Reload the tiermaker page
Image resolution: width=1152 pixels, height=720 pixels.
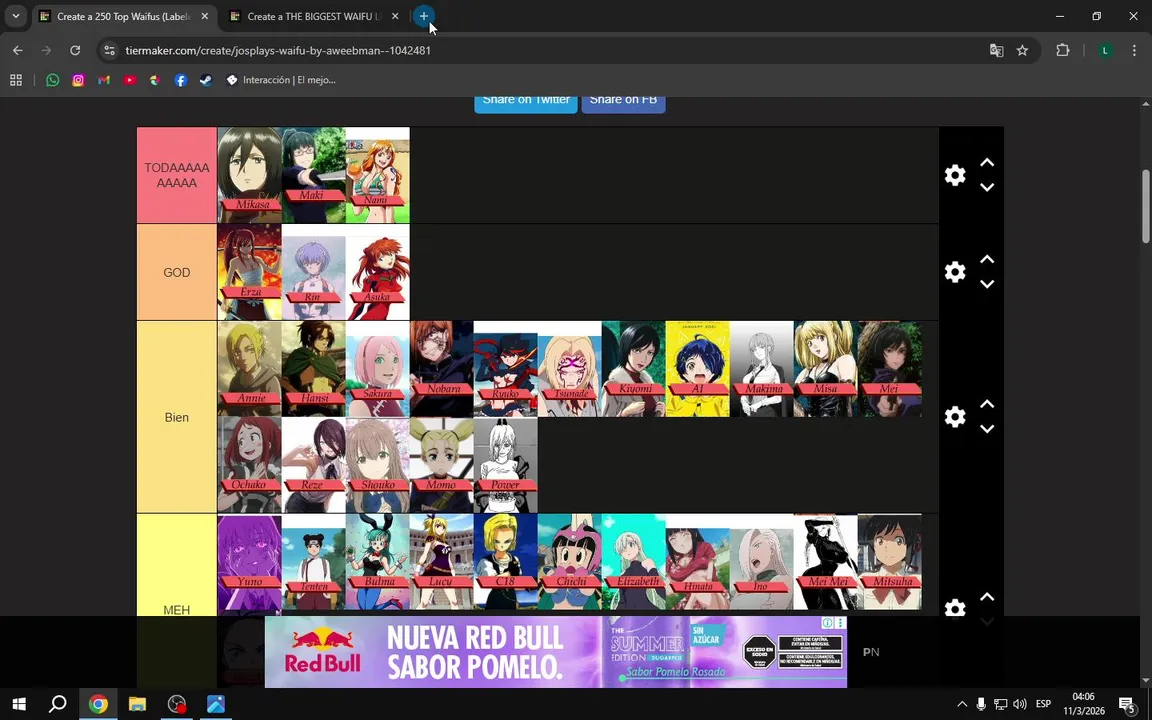75,50
